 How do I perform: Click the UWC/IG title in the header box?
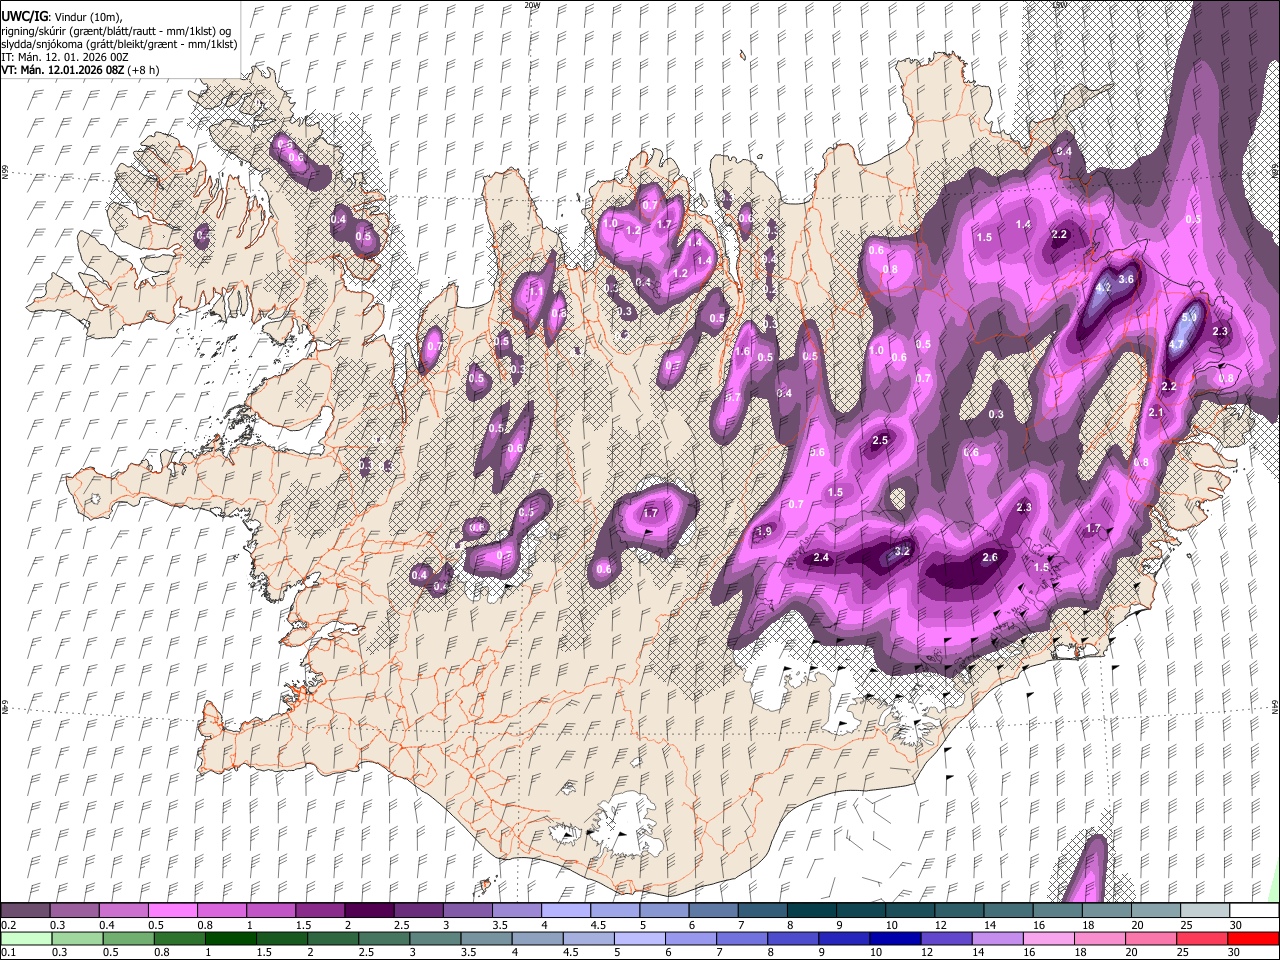click(x=24, y=16)
